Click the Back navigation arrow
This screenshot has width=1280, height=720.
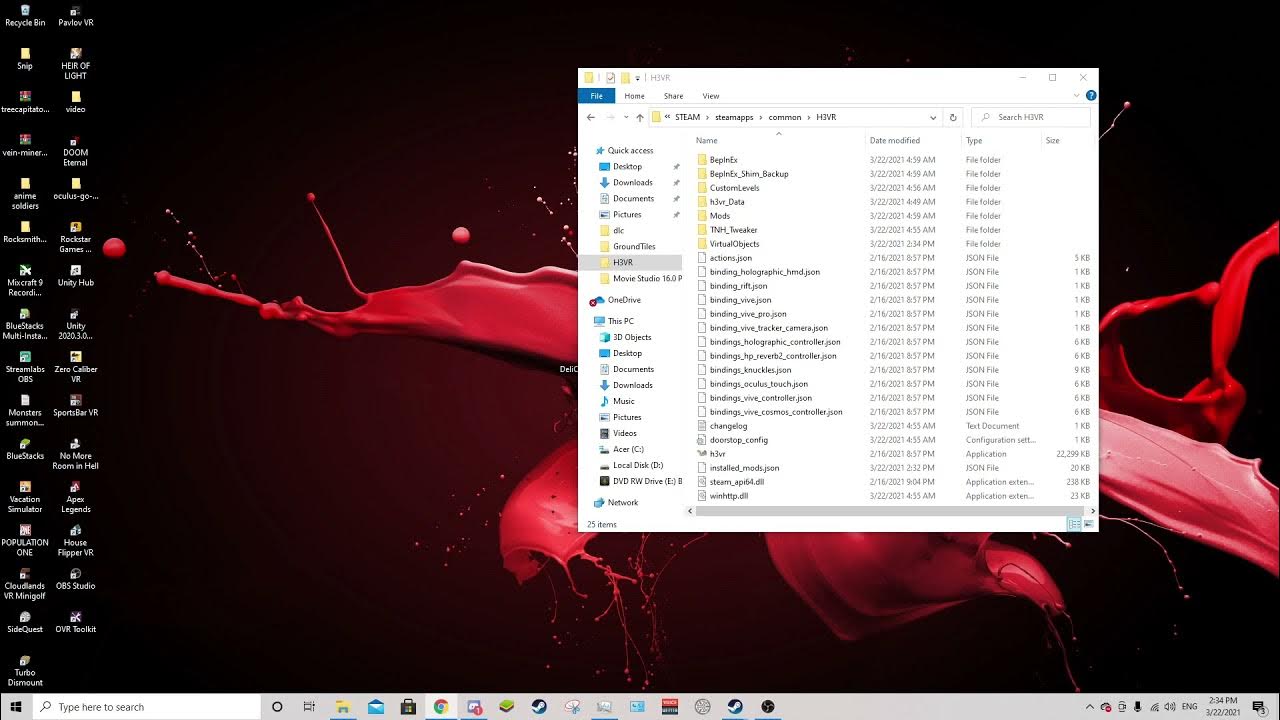(591, 117)
